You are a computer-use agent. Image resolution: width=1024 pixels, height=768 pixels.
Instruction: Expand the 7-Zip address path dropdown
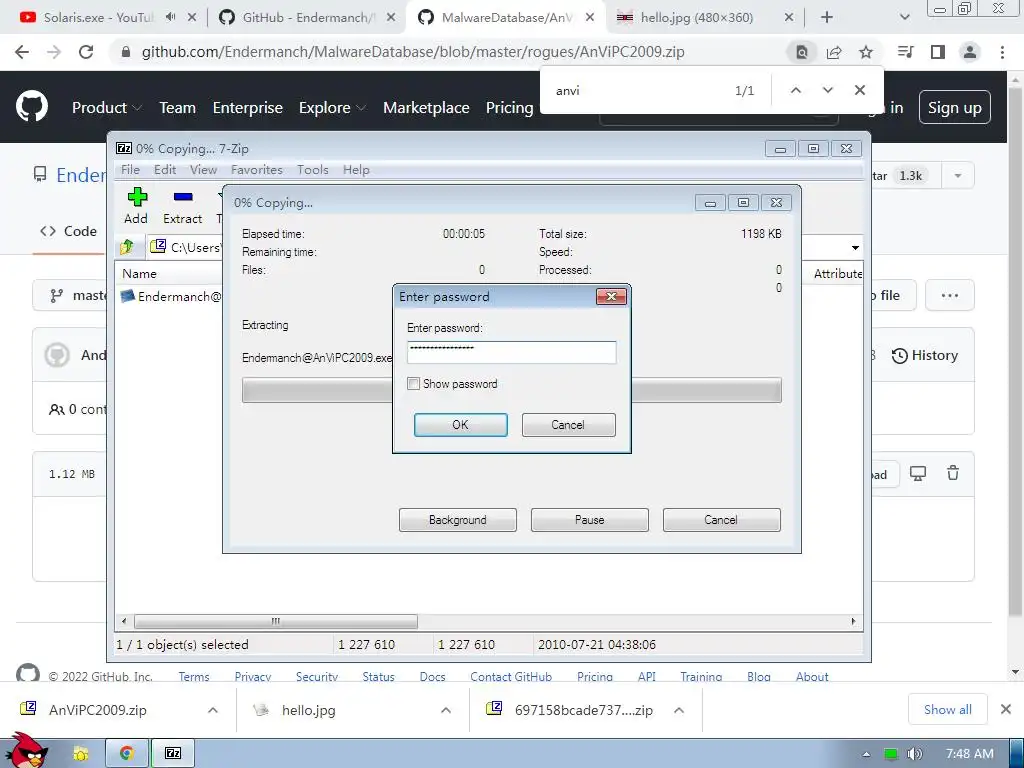(x=855, y=248)
